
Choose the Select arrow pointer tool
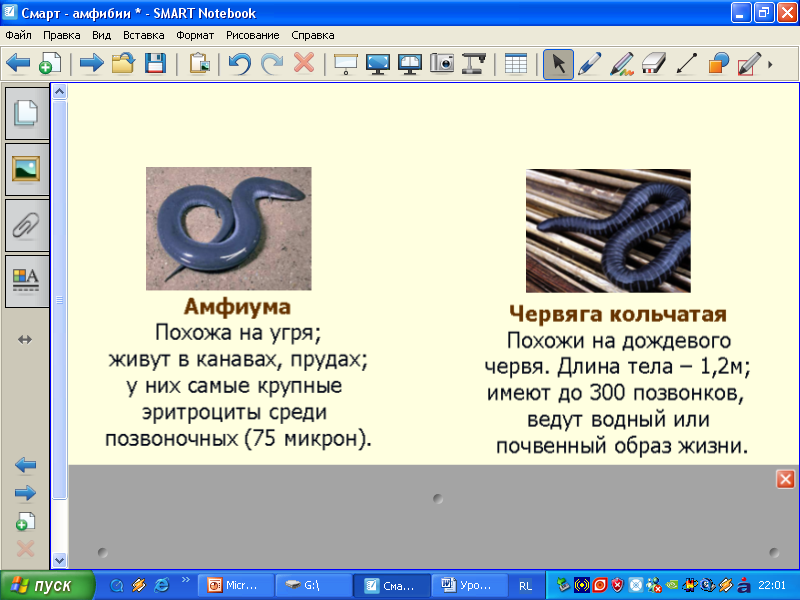tap(558, 64)
